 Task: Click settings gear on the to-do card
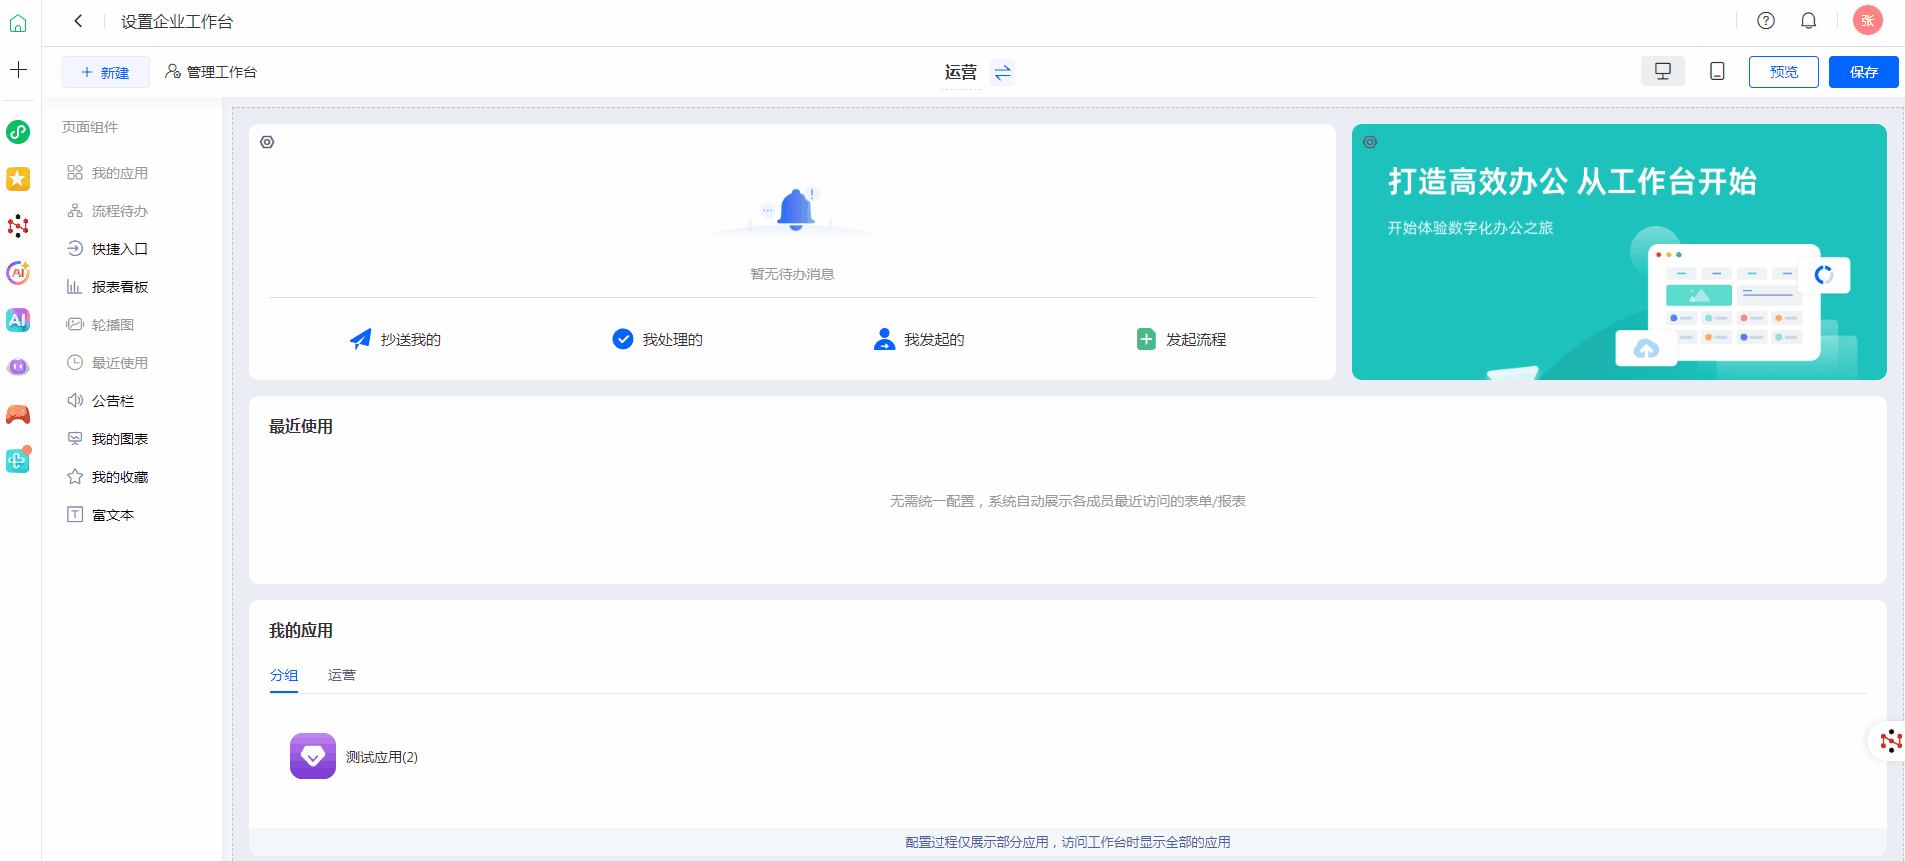(x=267, y=142)
